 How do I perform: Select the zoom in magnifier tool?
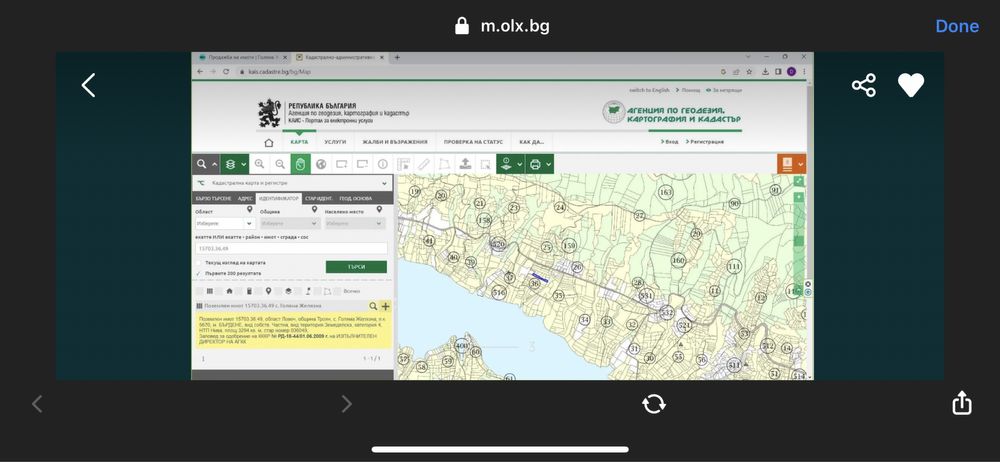click(x=259, y=164)
